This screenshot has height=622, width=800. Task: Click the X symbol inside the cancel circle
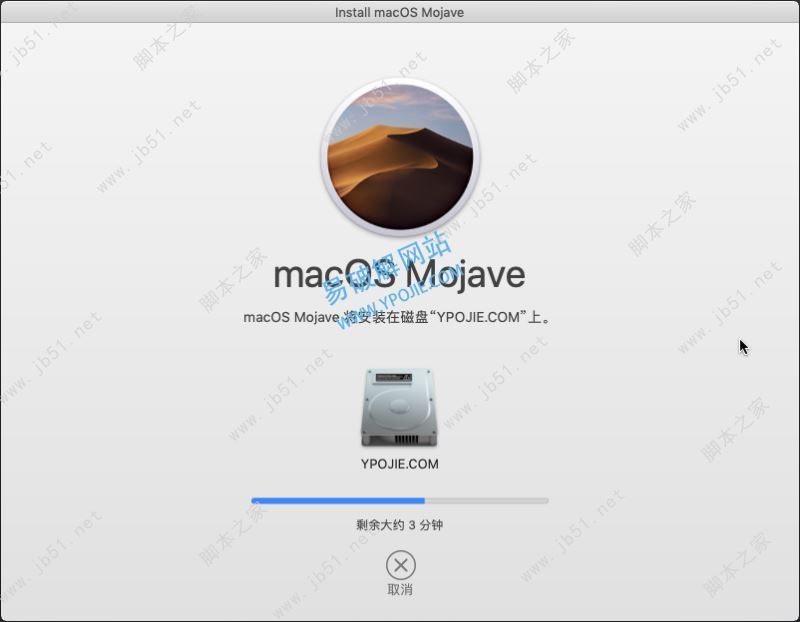(x=400, y=565)
